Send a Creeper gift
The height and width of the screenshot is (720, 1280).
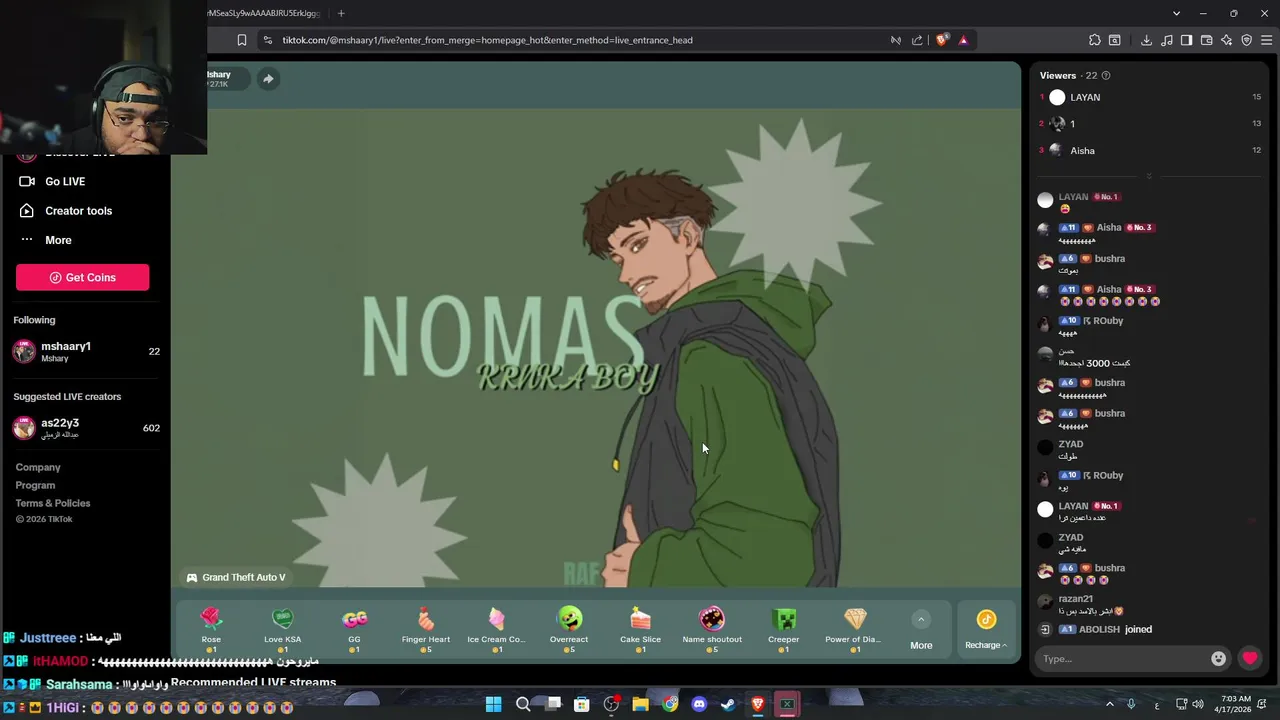pyautogui.click(x=784, y=628)
